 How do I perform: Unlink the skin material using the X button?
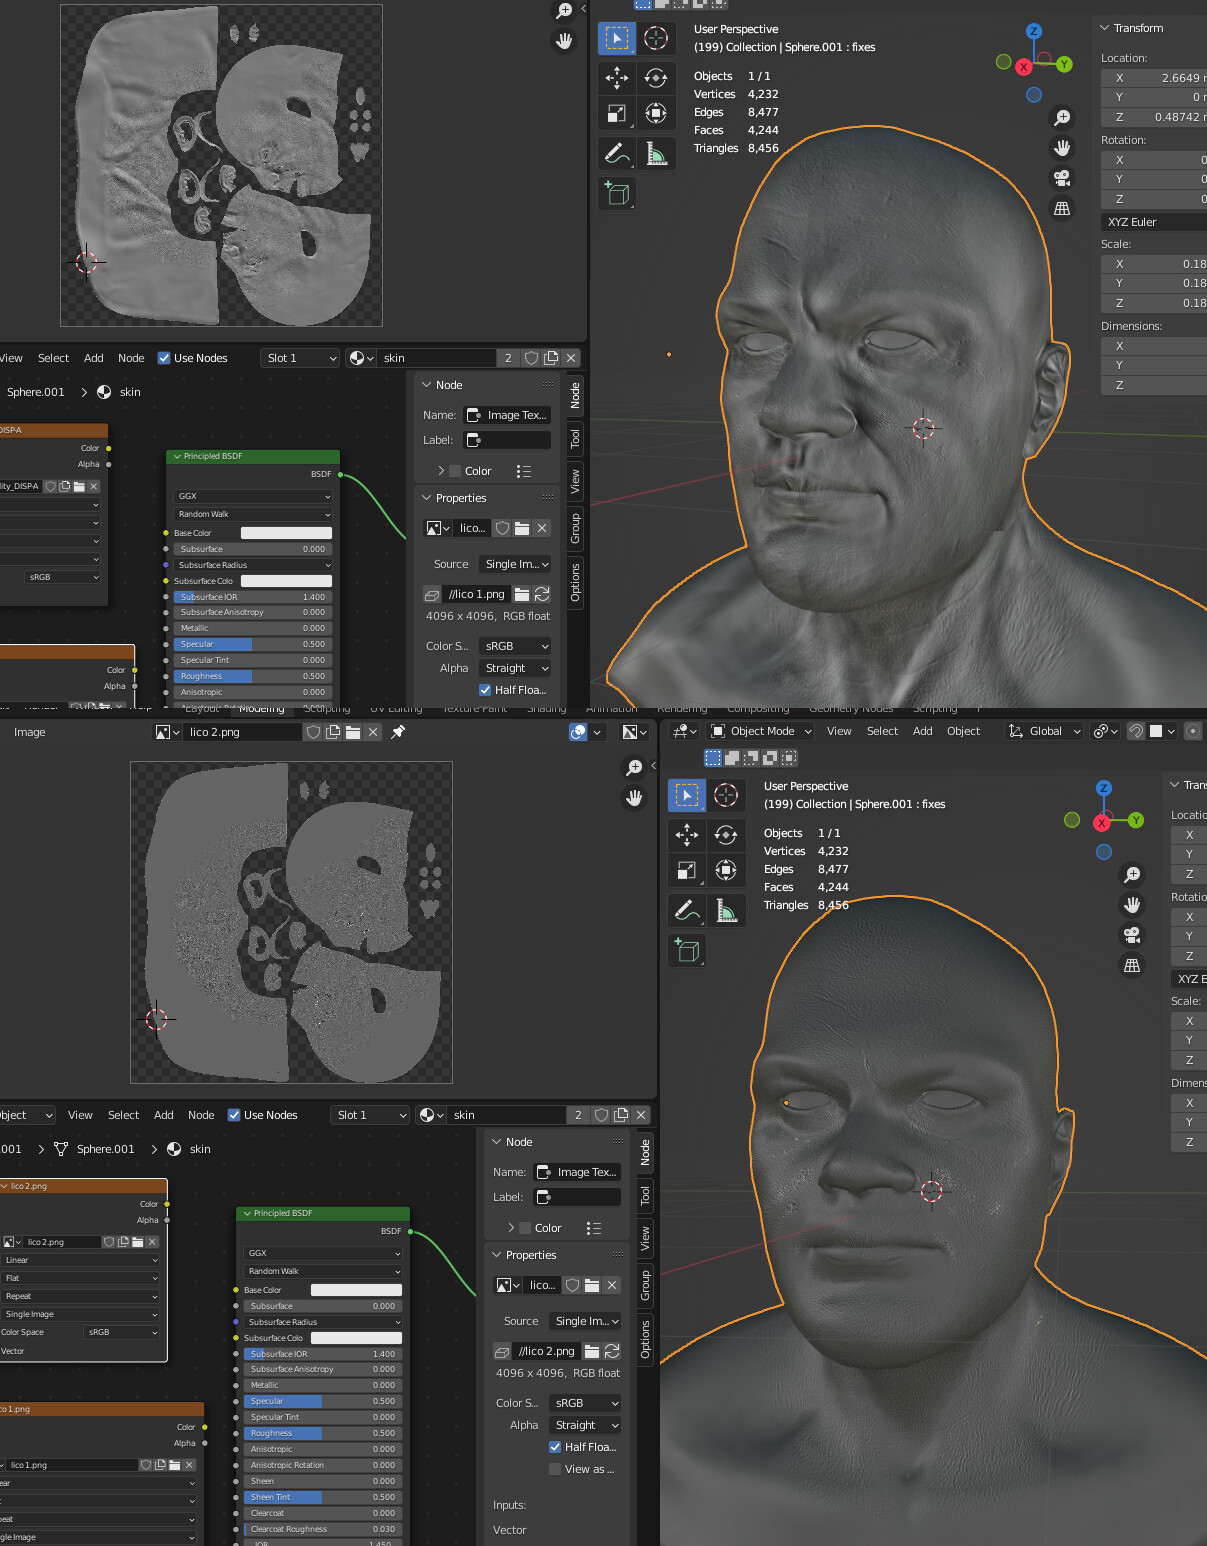coord(570,357)
